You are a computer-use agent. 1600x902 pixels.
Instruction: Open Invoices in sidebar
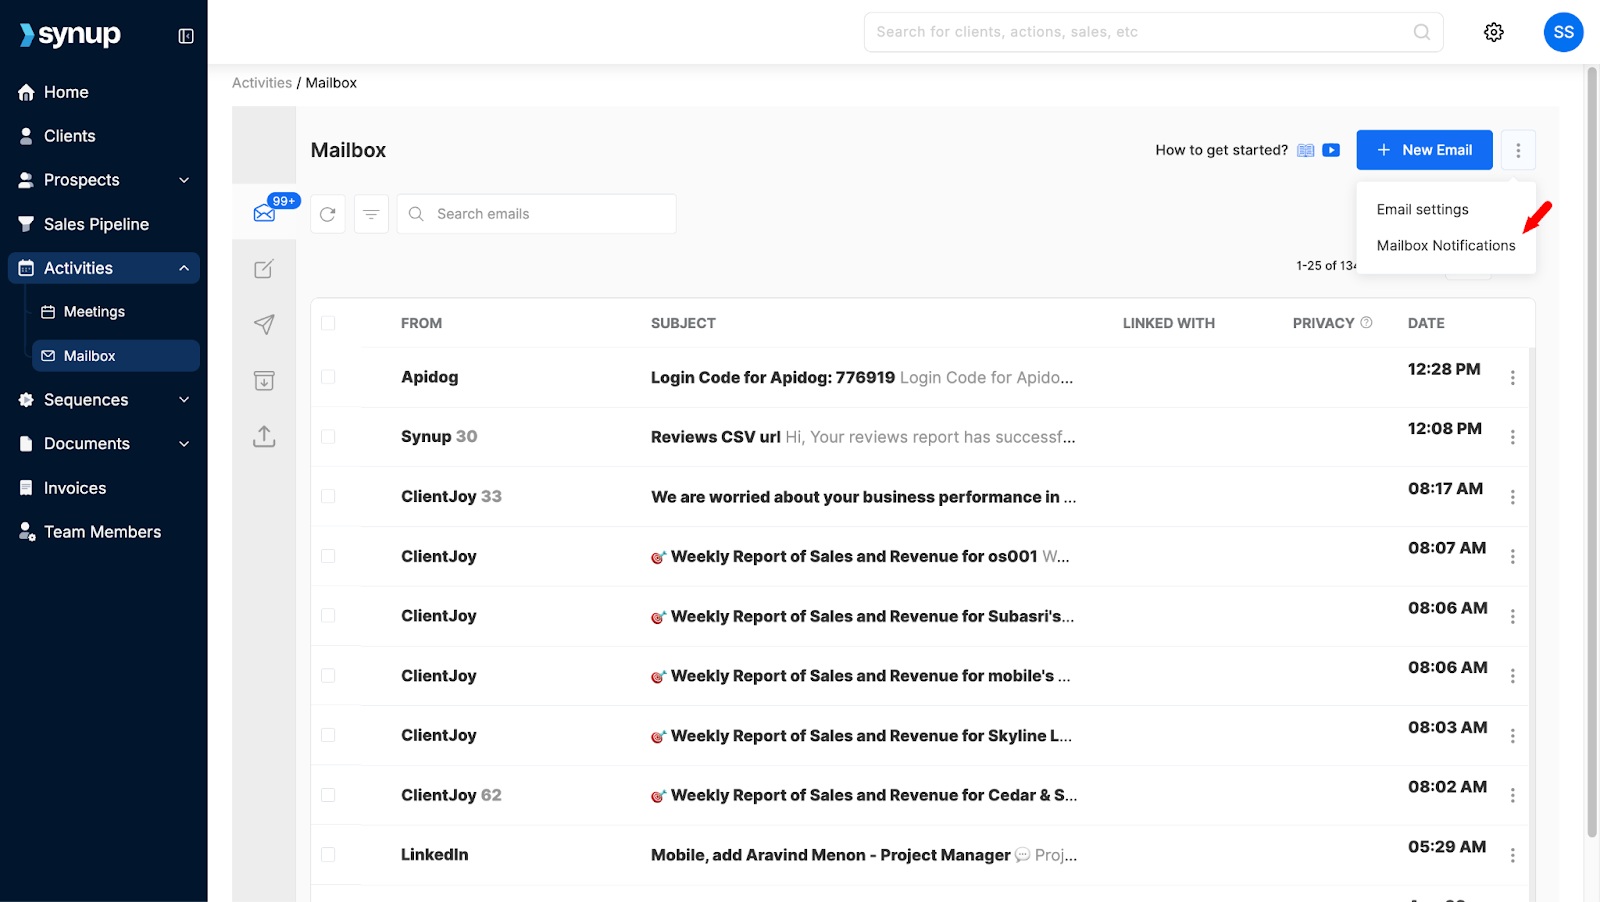click(104, 488)
